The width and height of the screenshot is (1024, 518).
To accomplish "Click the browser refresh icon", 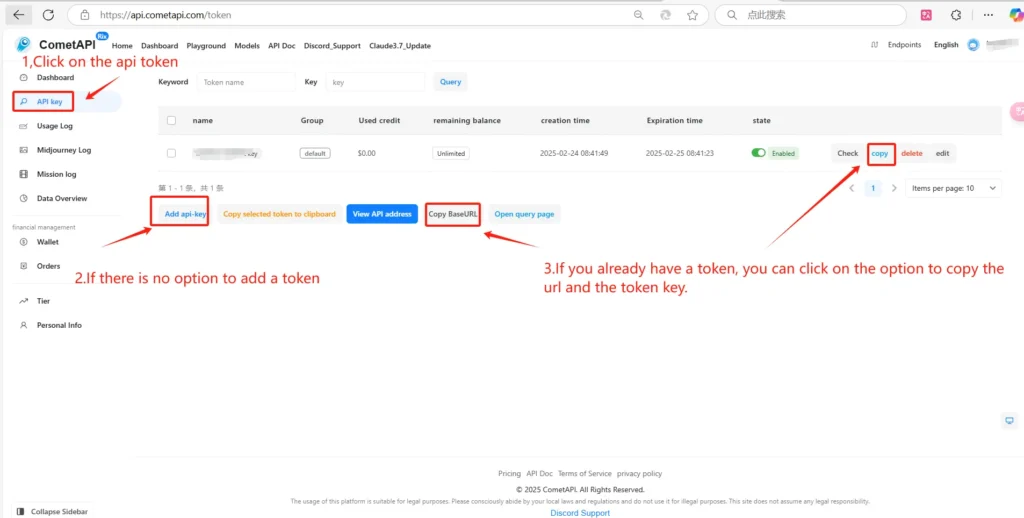I will click(x=666, y=15).
